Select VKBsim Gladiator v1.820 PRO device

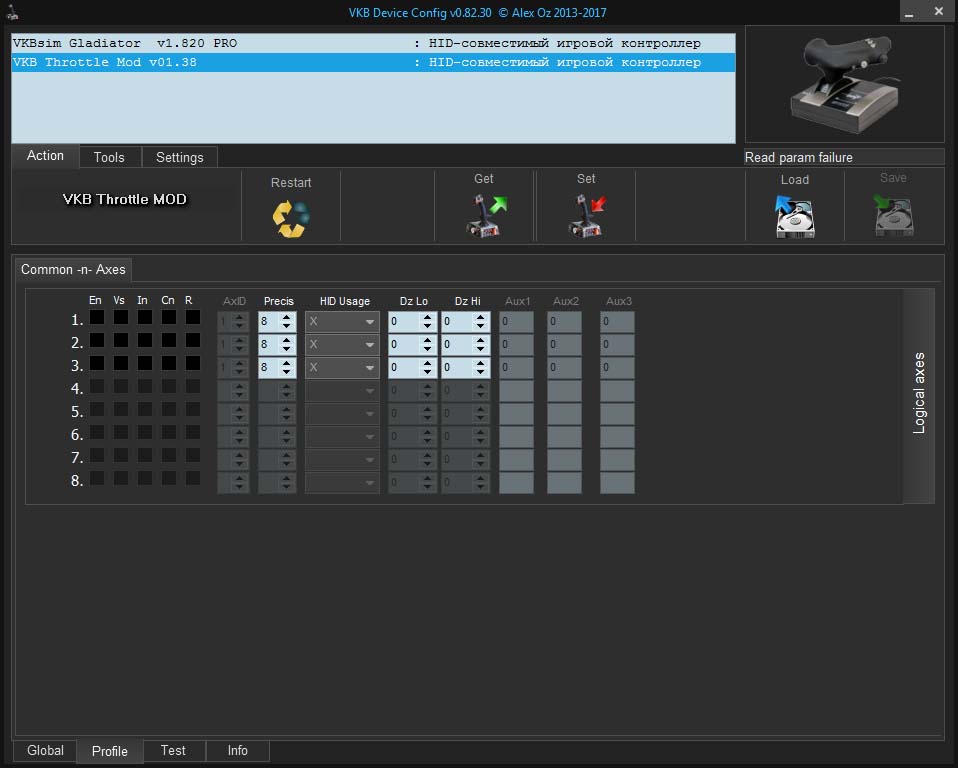(x=373, y=43)
